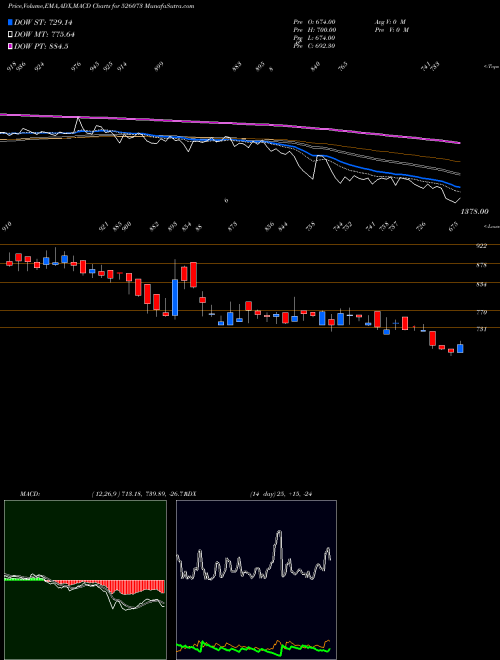Click the blue DOW ST legend swatch

click(x=11, y=23)
